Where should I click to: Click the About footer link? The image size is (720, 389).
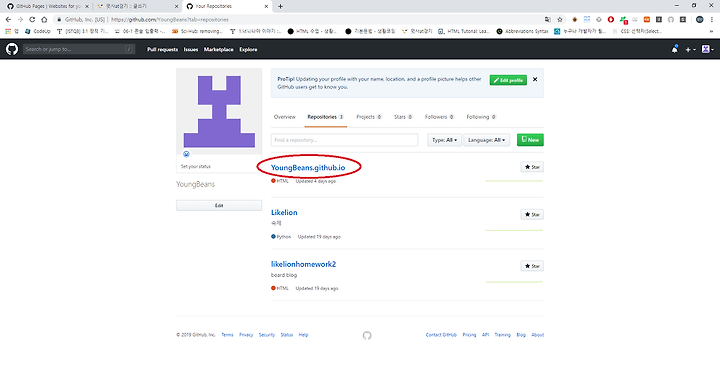click(538, 335)
